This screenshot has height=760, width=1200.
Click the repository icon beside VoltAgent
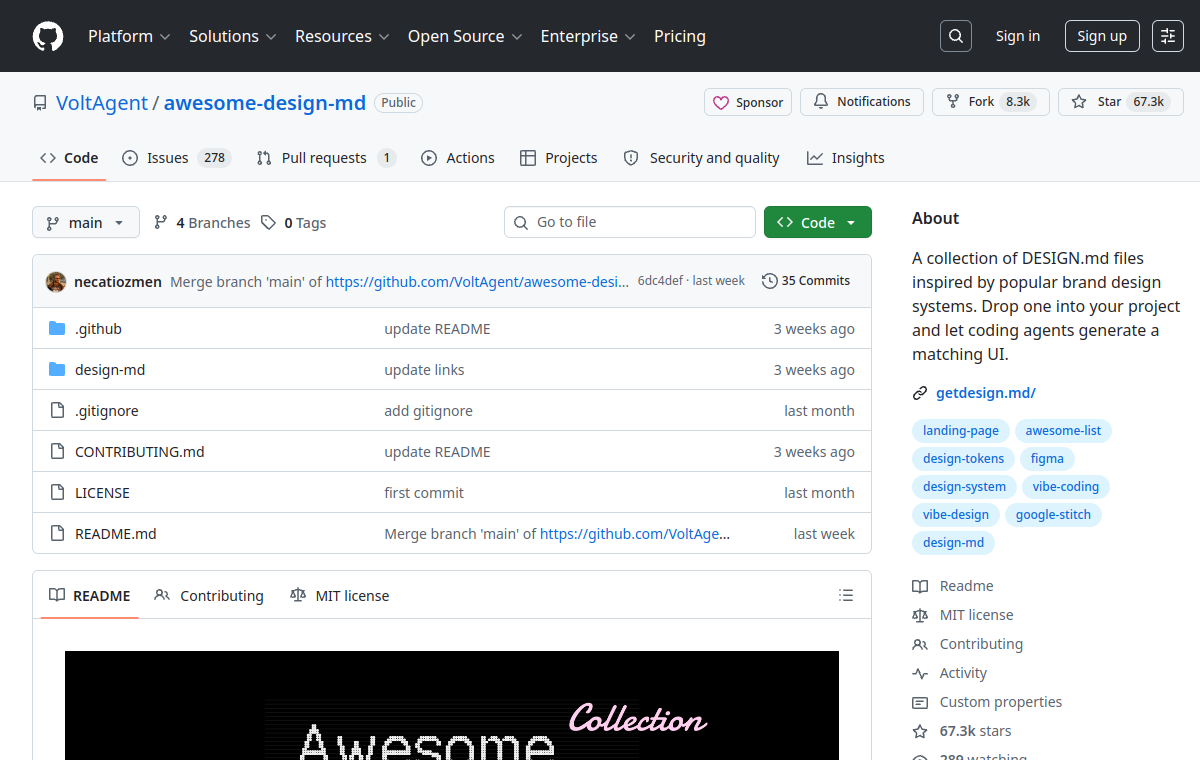click(40, 103)
